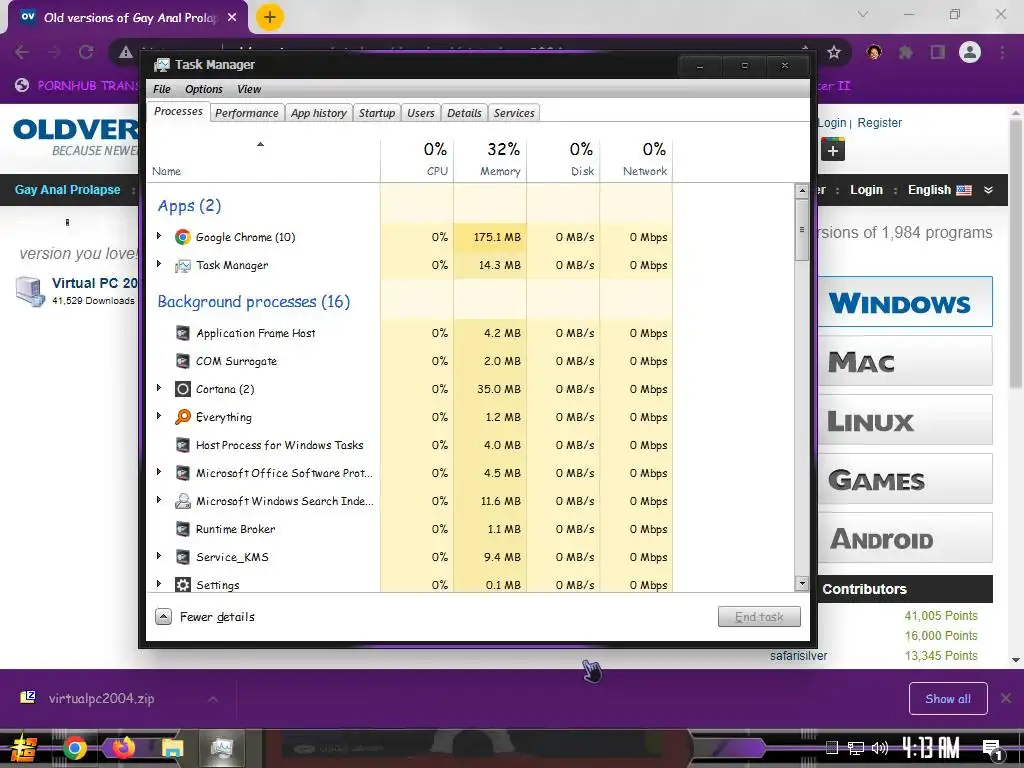
Task: Open Firefox from the taskbar
Action: [123, 747]
